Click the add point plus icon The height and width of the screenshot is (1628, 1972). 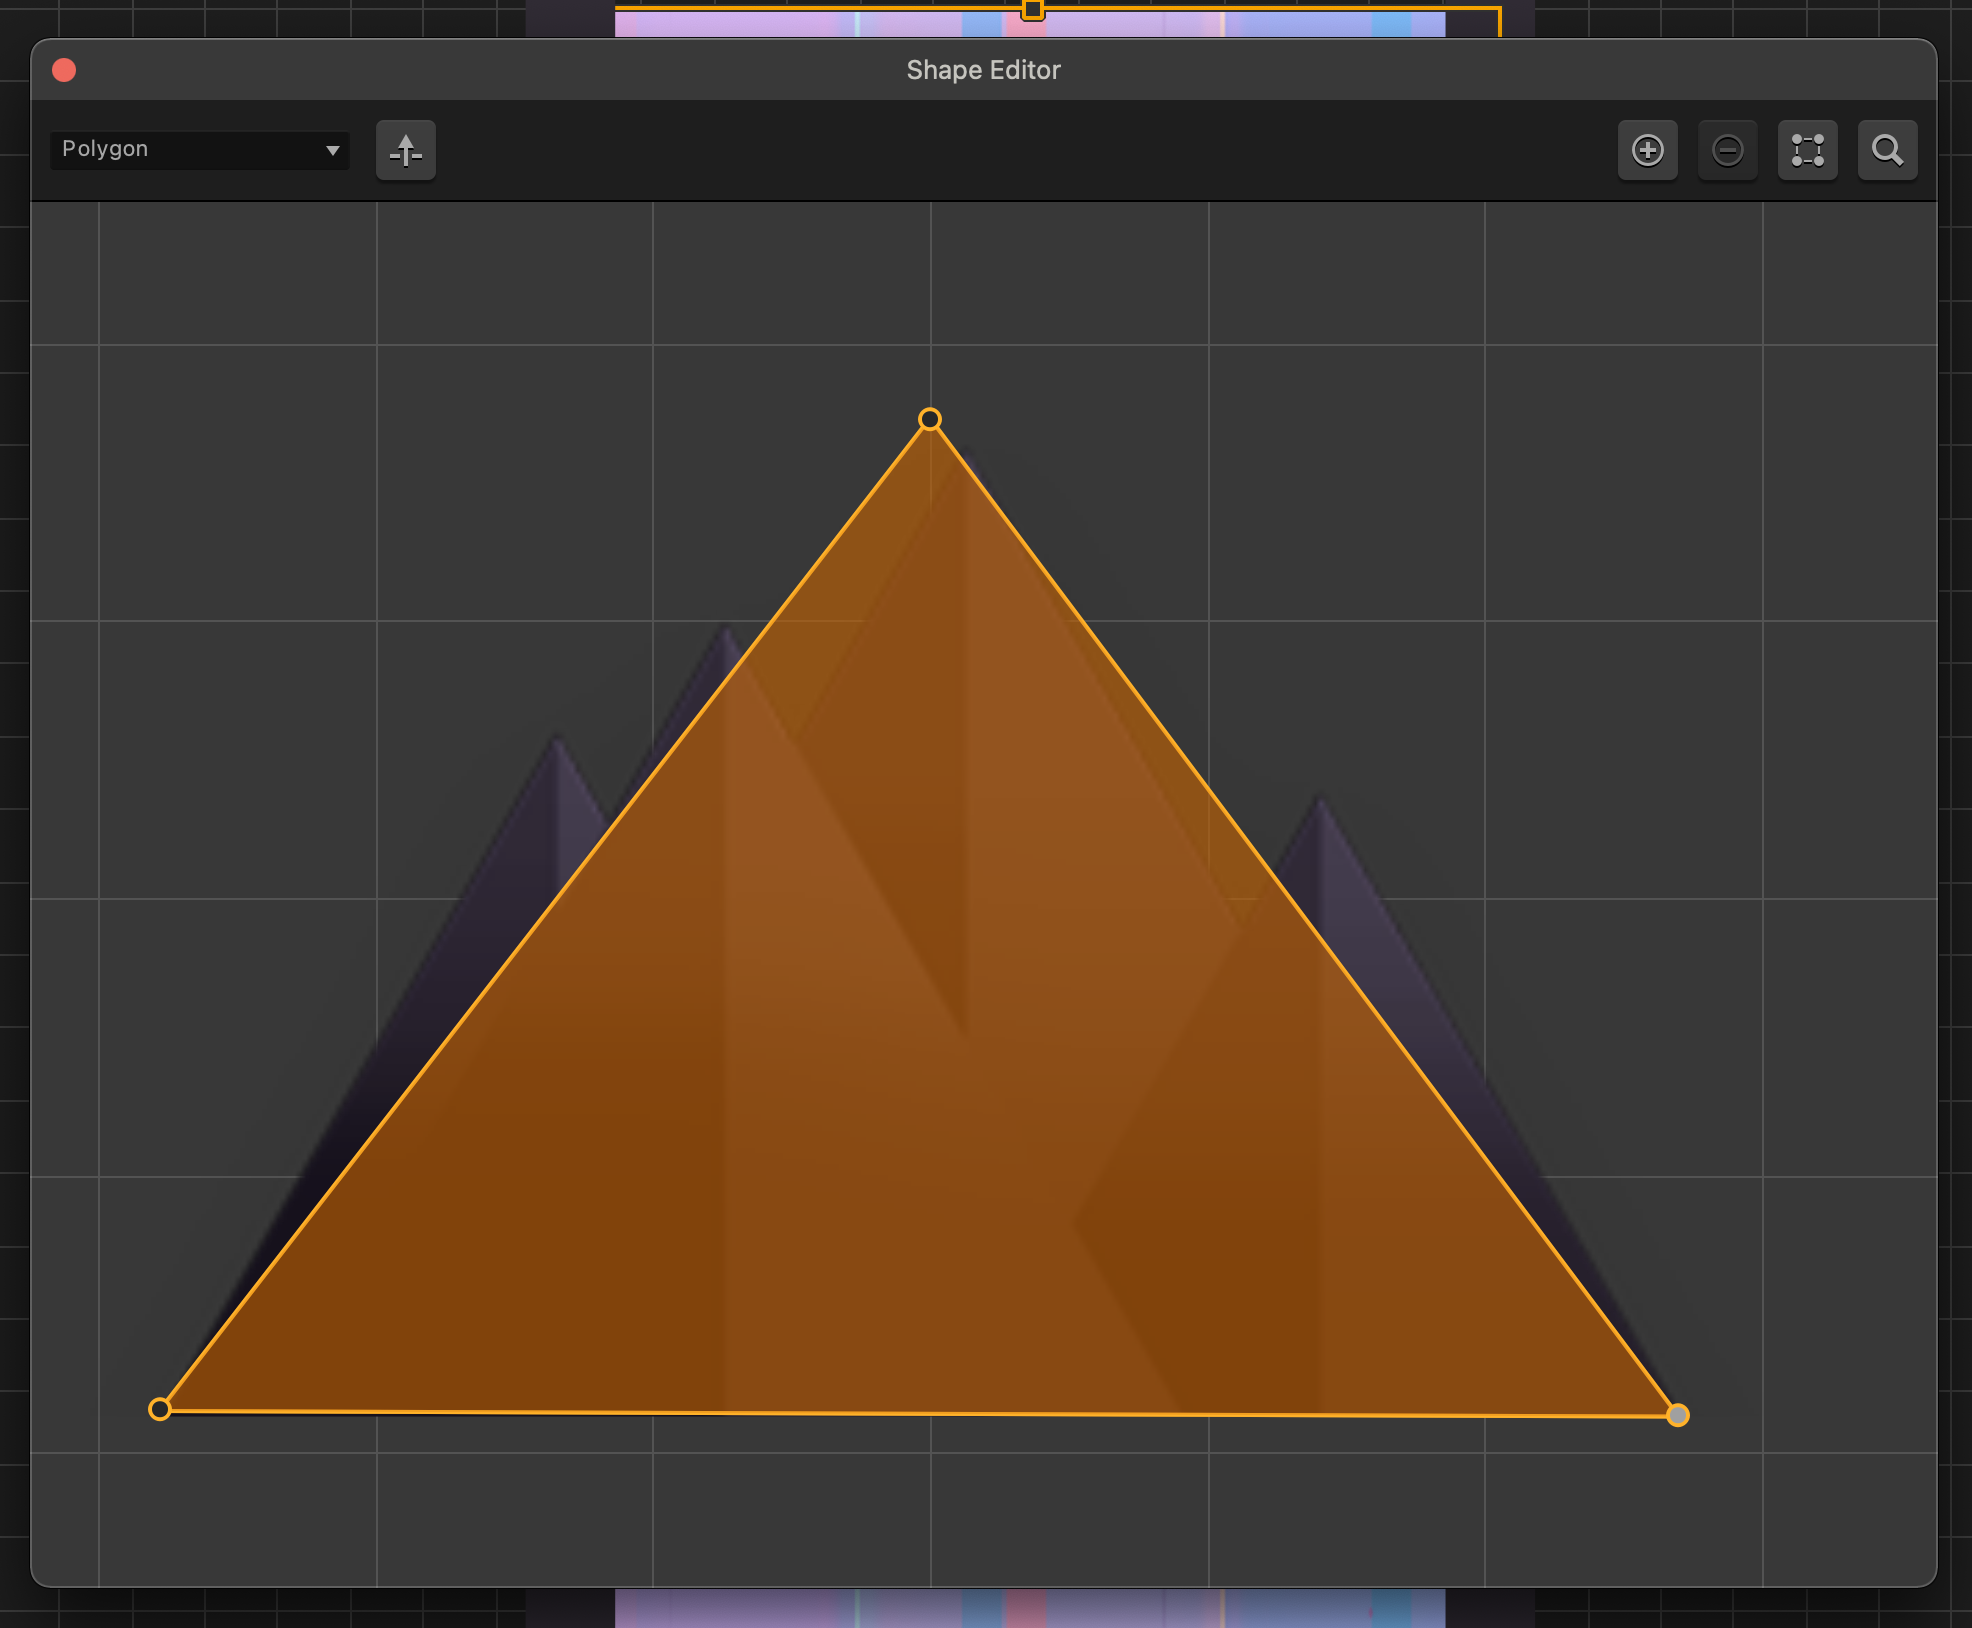click(x=1648, y=150)
